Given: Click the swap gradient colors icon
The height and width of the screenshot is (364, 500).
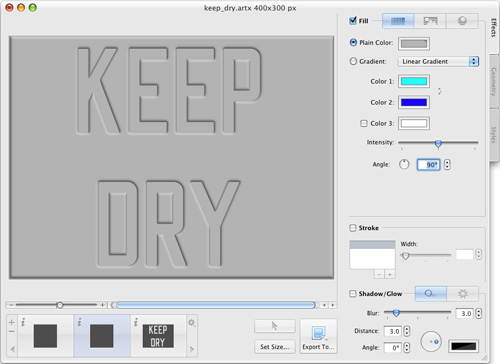Looking at the screenshot, I should 440,91.
